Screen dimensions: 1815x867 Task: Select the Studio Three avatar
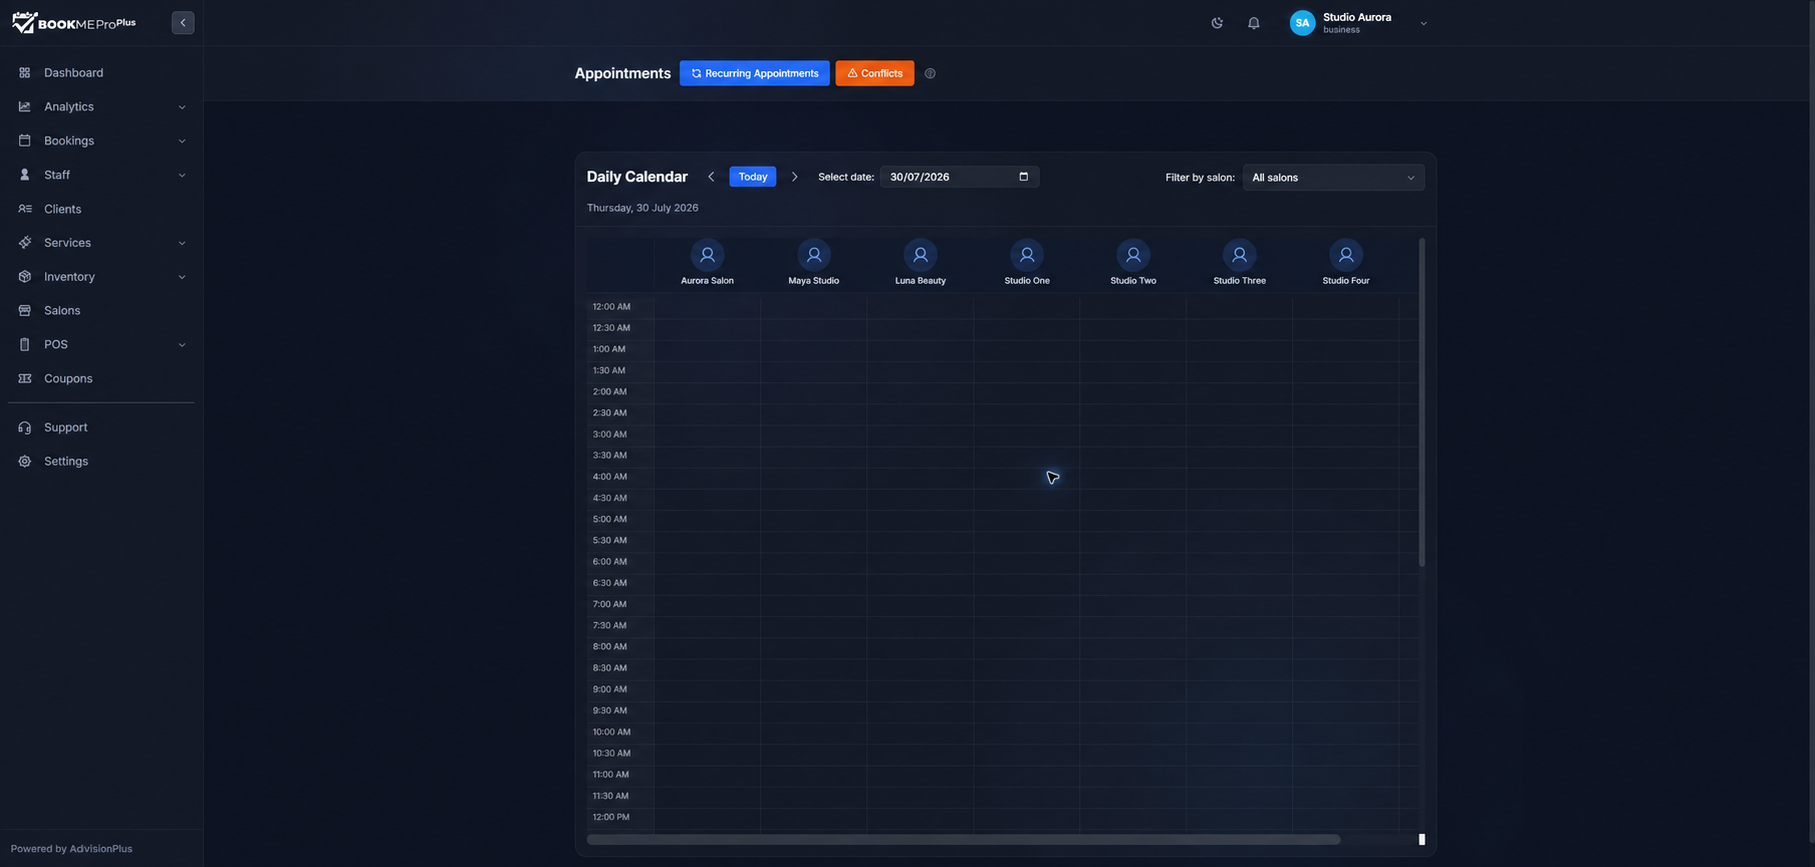coord(1239,255)
